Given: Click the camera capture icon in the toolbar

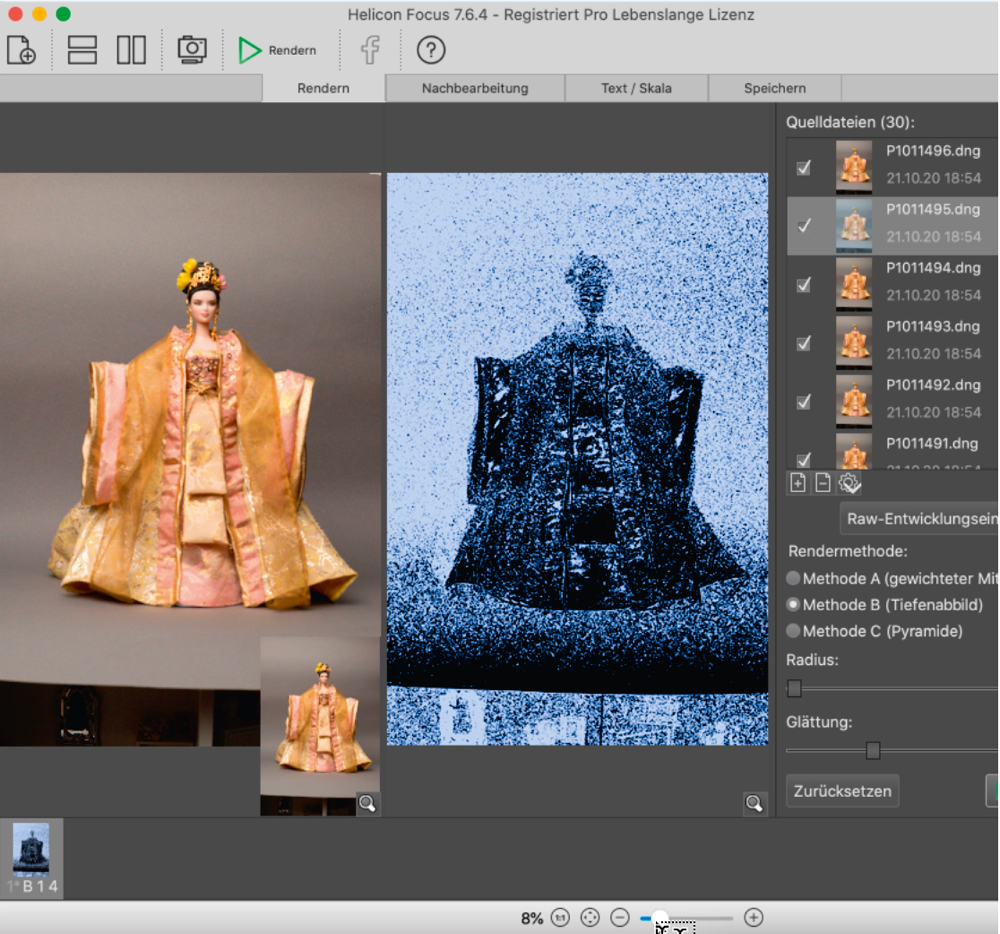Looking at the screenshot, I should click(192, 49).
